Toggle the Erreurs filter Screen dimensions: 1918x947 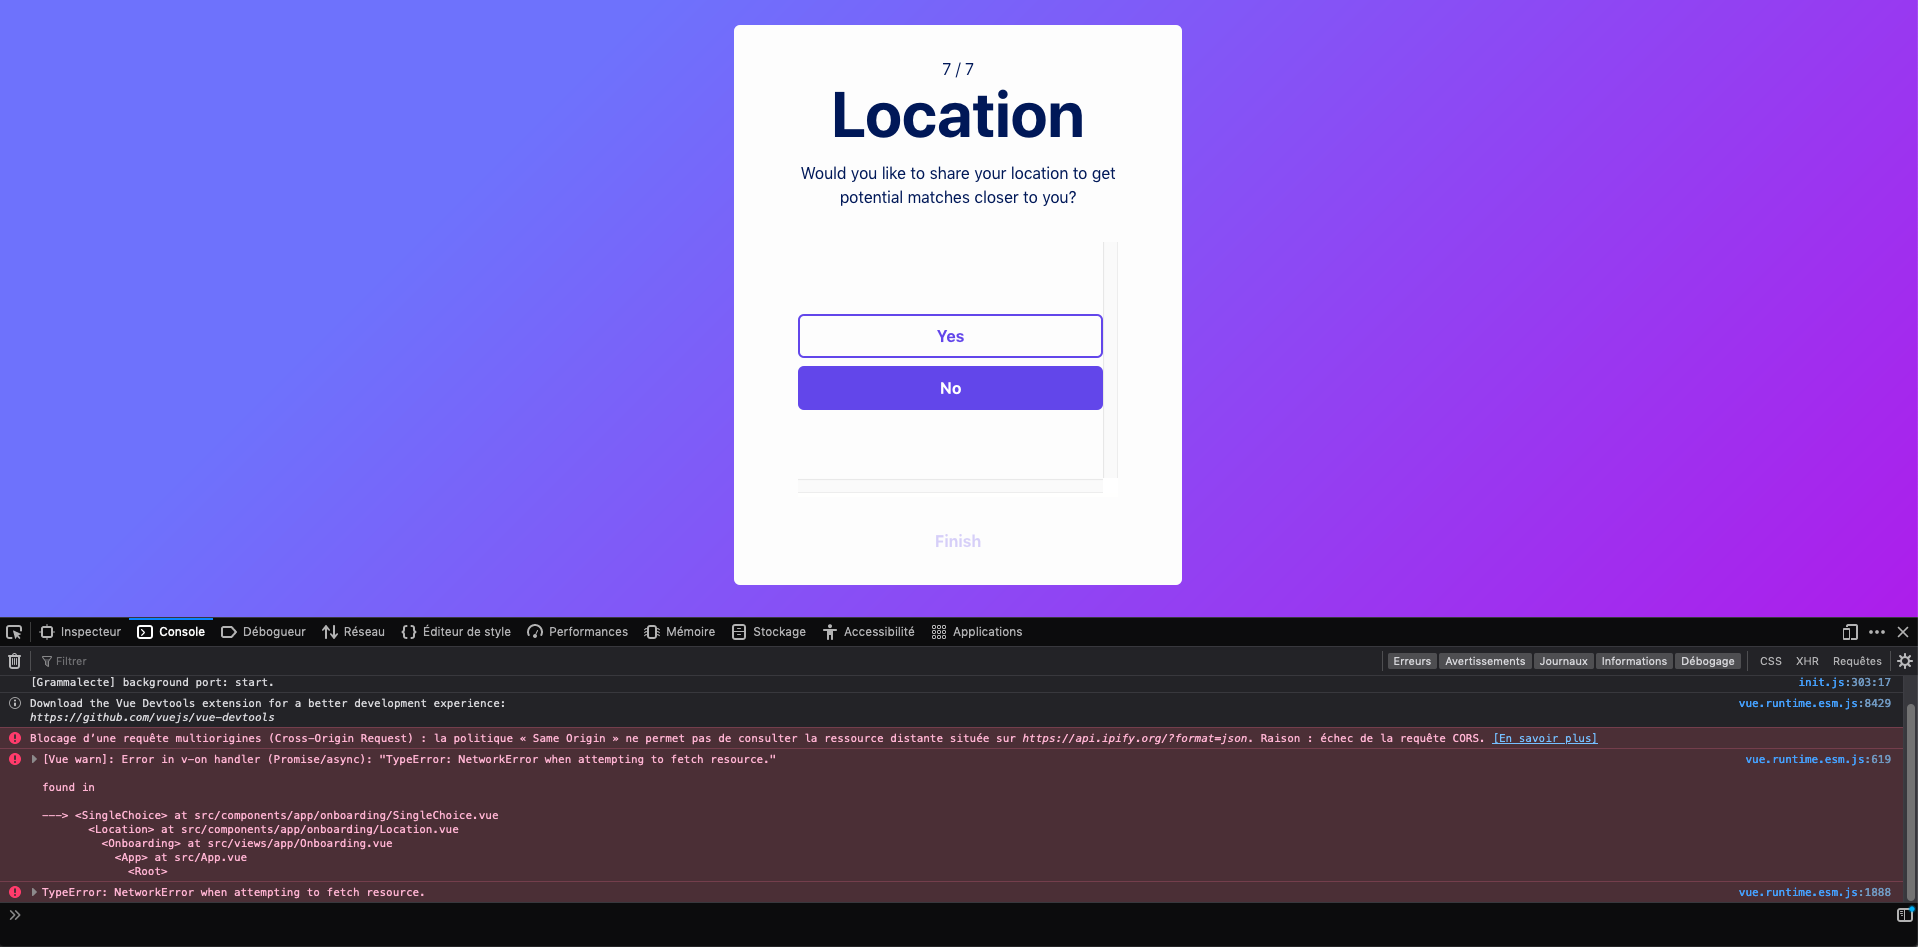[x=1412, y=661]
